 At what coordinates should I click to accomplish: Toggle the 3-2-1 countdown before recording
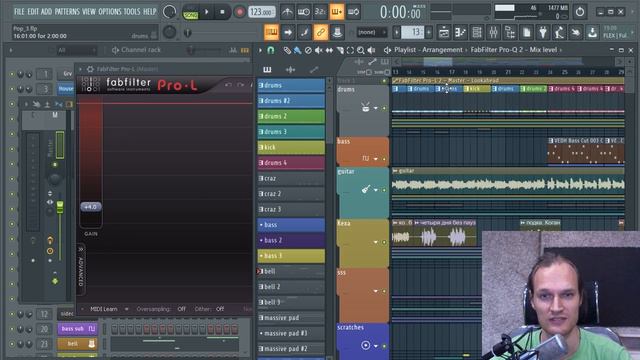point(320,12)
